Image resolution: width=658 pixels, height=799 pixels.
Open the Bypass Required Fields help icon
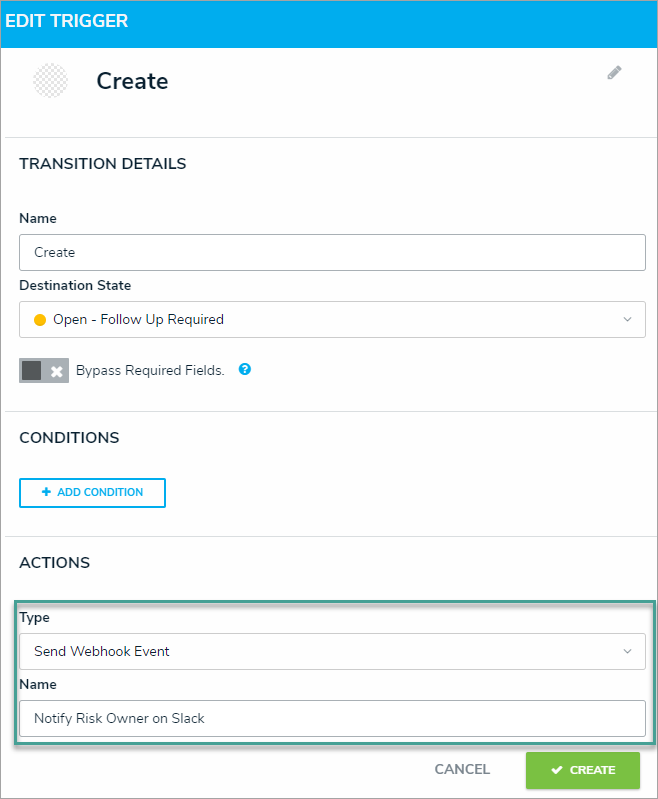click(245, 369)
